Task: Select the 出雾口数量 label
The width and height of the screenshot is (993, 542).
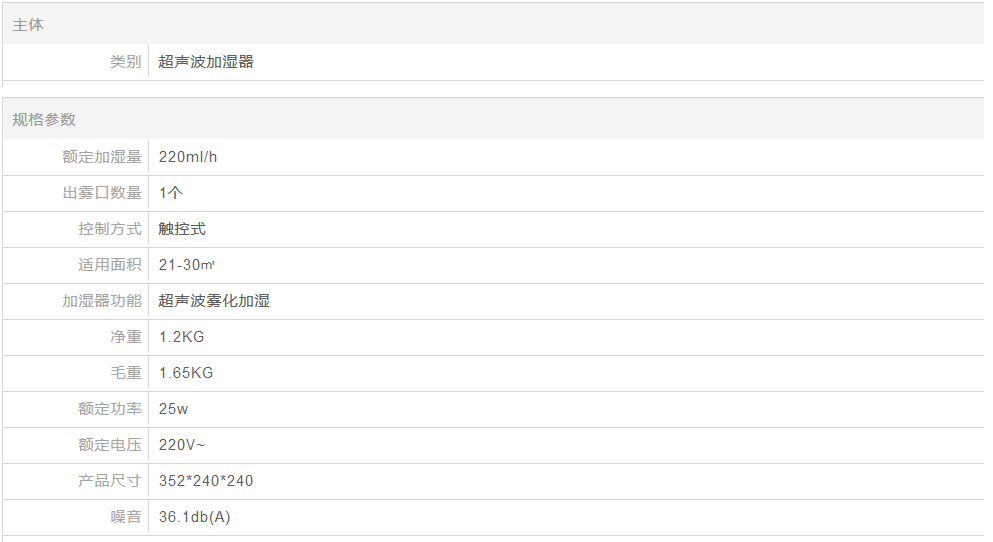Action: (x=102, y=193)
